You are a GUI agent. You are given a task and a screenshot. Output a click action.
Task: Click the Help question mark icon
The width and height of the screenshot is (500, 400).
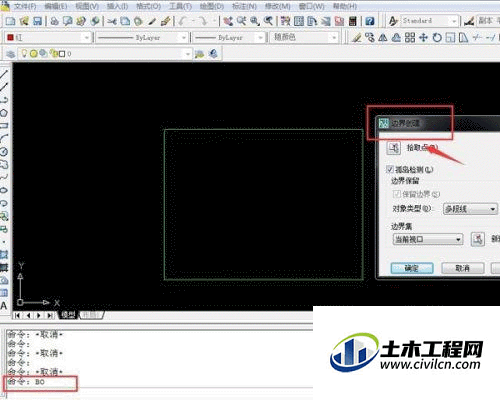[370, 21]
